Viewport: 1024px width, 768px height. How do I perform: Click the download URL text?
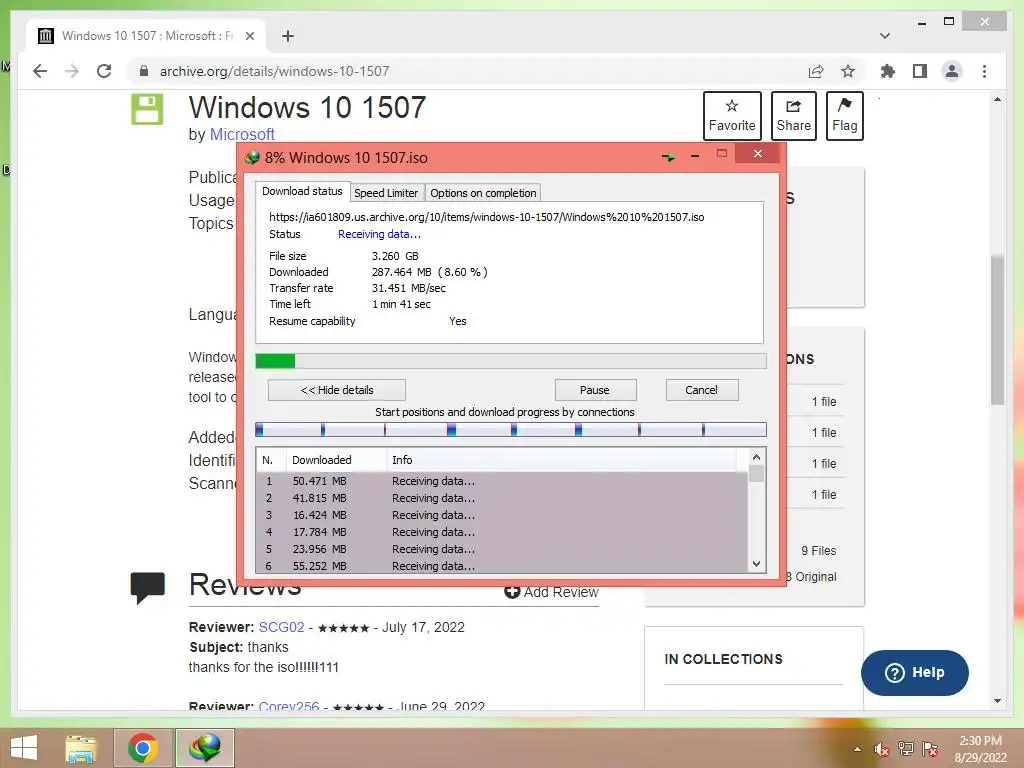coord(487,217)
